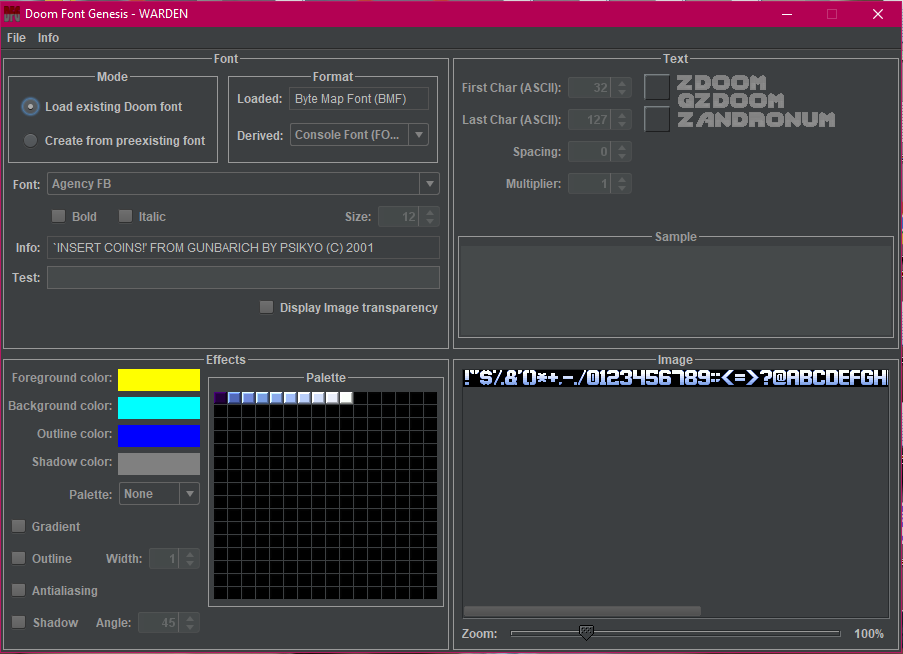Click the Image panel horizontal scrollbar
This screenshot has width=903, height=654.
click(x=582, y=611)
